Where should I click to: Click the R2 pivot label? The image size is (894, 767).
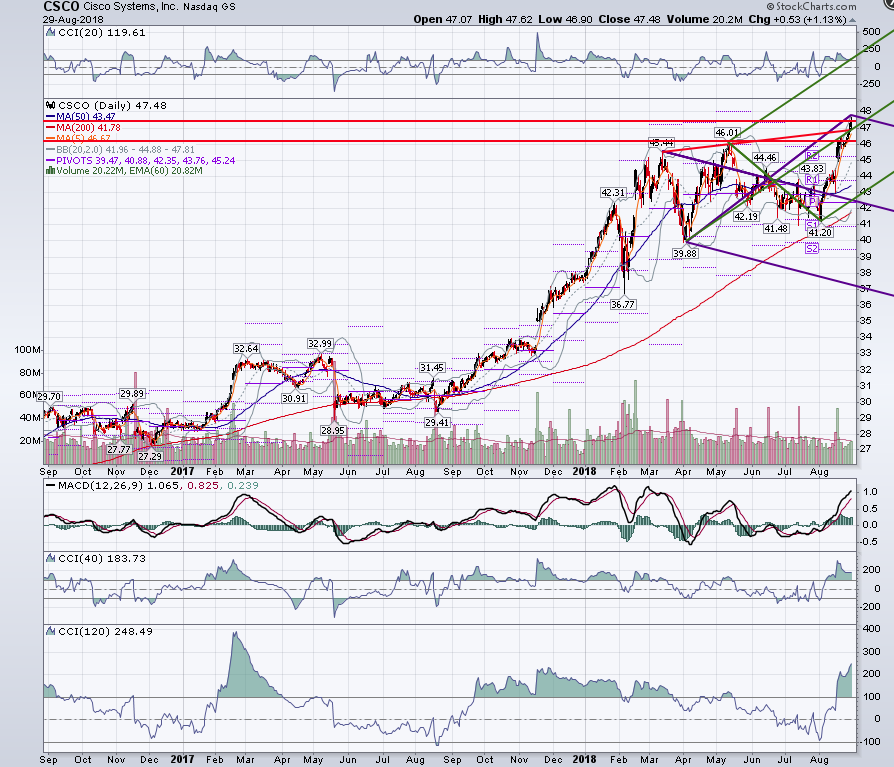tap(812, 156)
